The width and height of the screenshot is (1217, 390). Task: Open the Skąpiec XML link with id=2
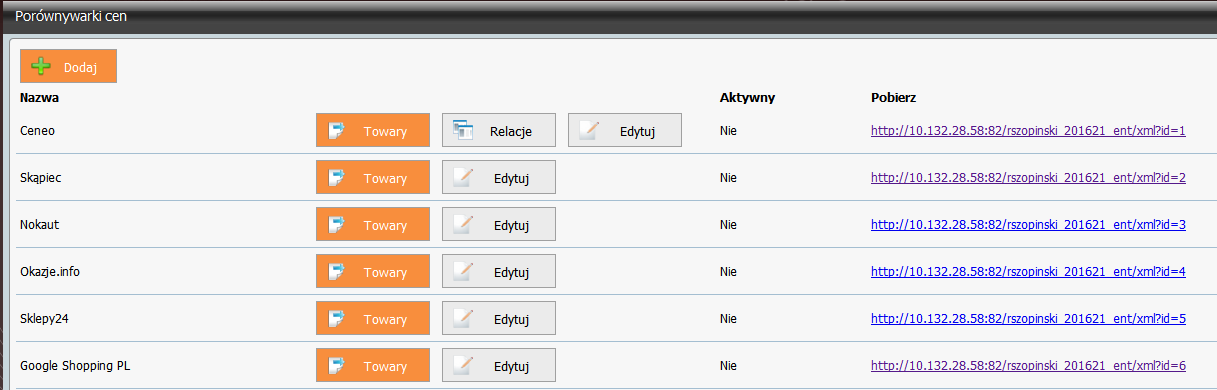1028,178
